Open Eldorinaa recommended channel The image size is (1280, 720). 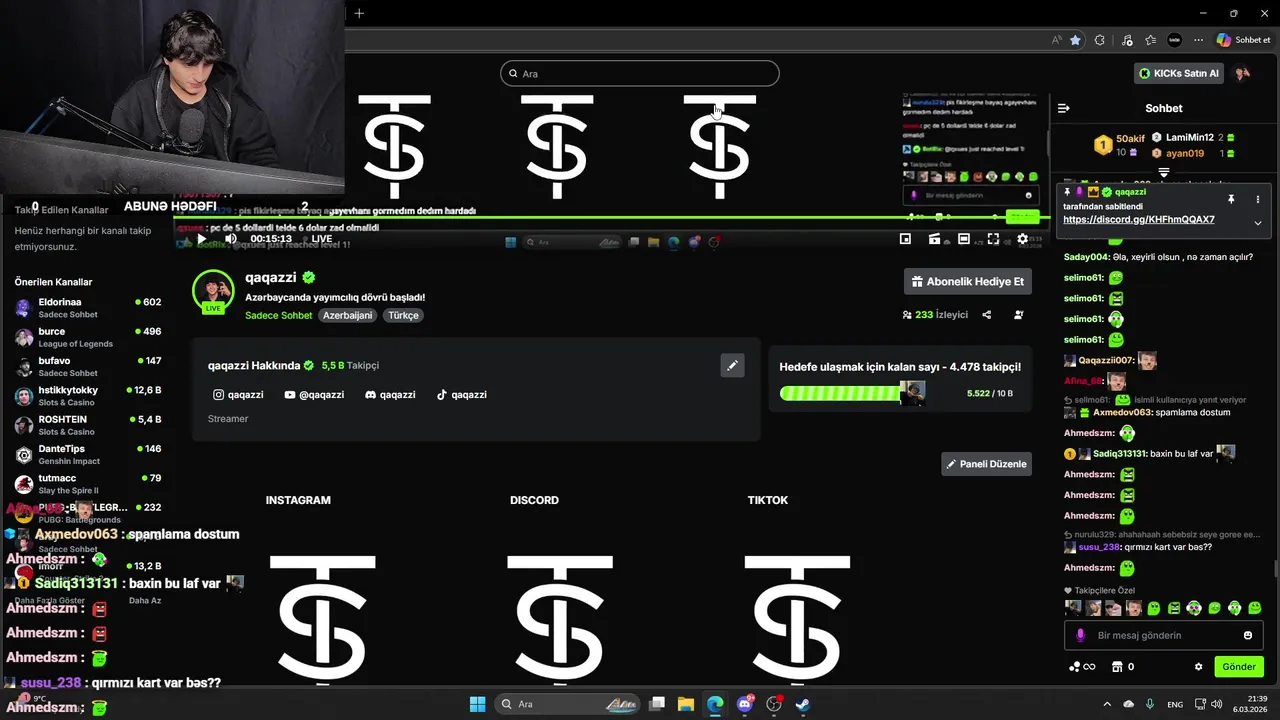[88, 308]
